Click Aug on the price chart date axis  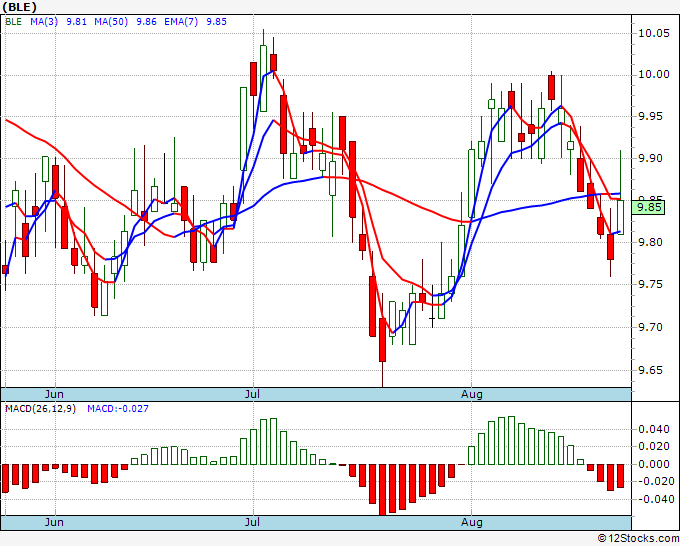(472, 394)
